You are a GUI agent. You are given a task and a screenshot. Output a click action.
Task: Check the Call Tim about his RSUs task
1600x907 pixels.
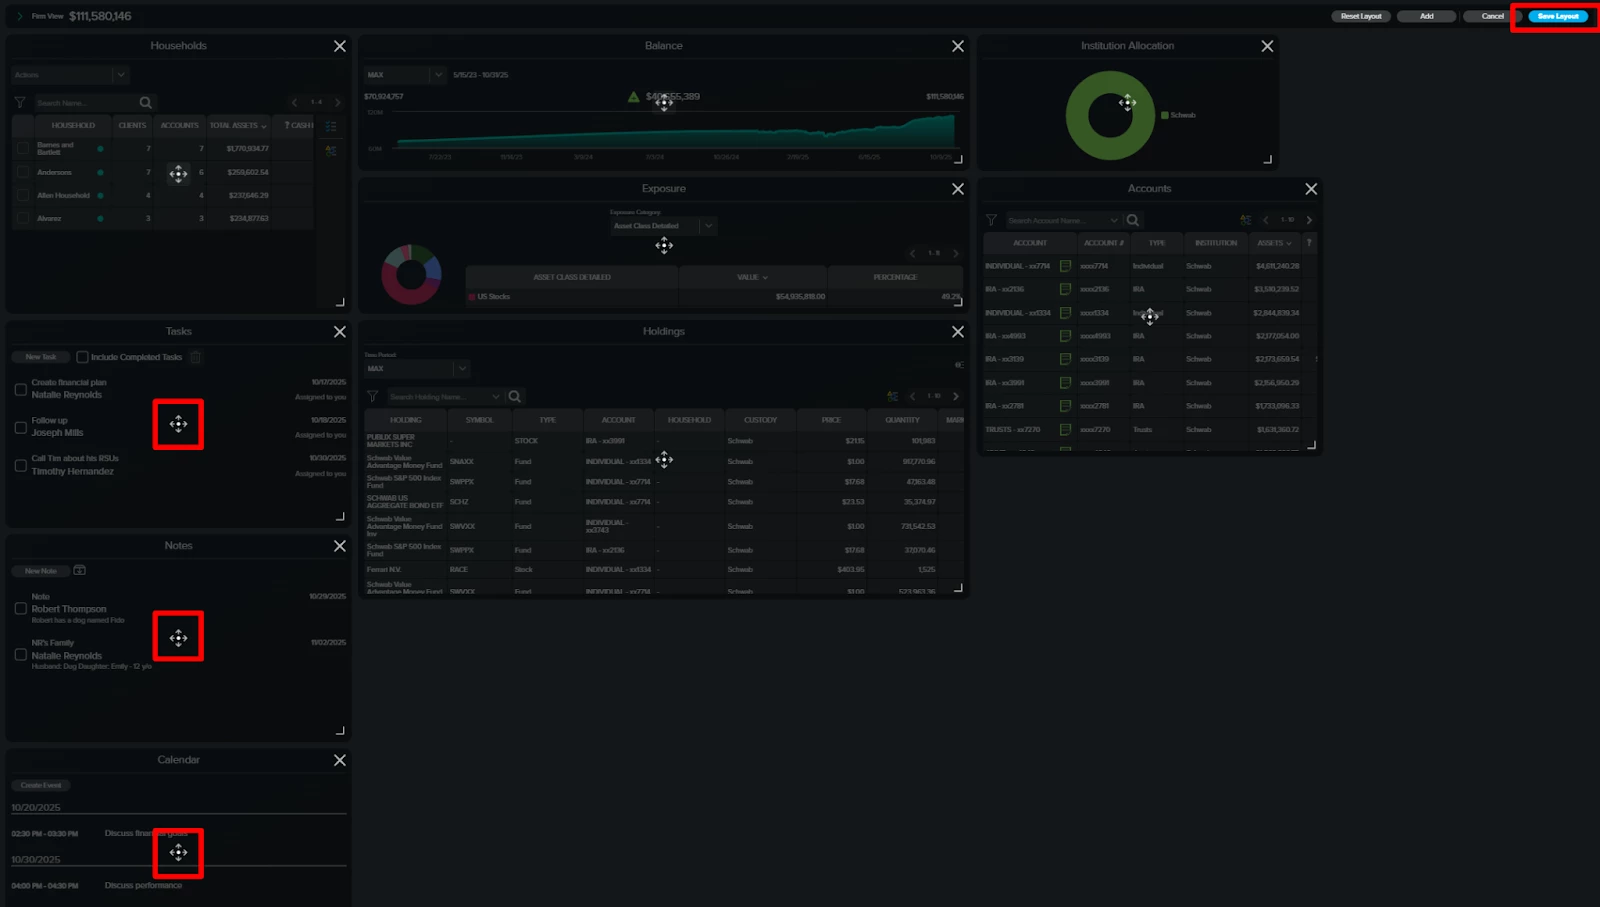20,465
